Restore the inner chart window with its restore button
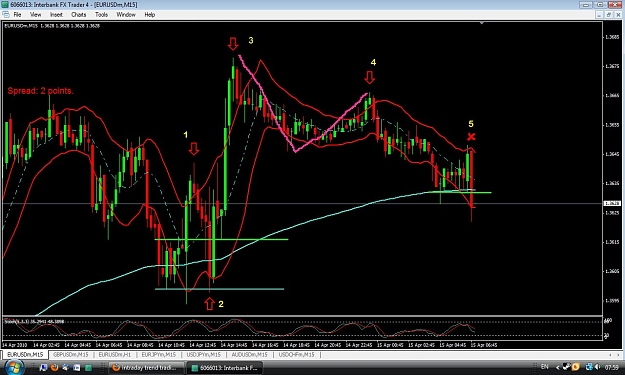Viewport: 625px width, 375px height. [609, 15]
